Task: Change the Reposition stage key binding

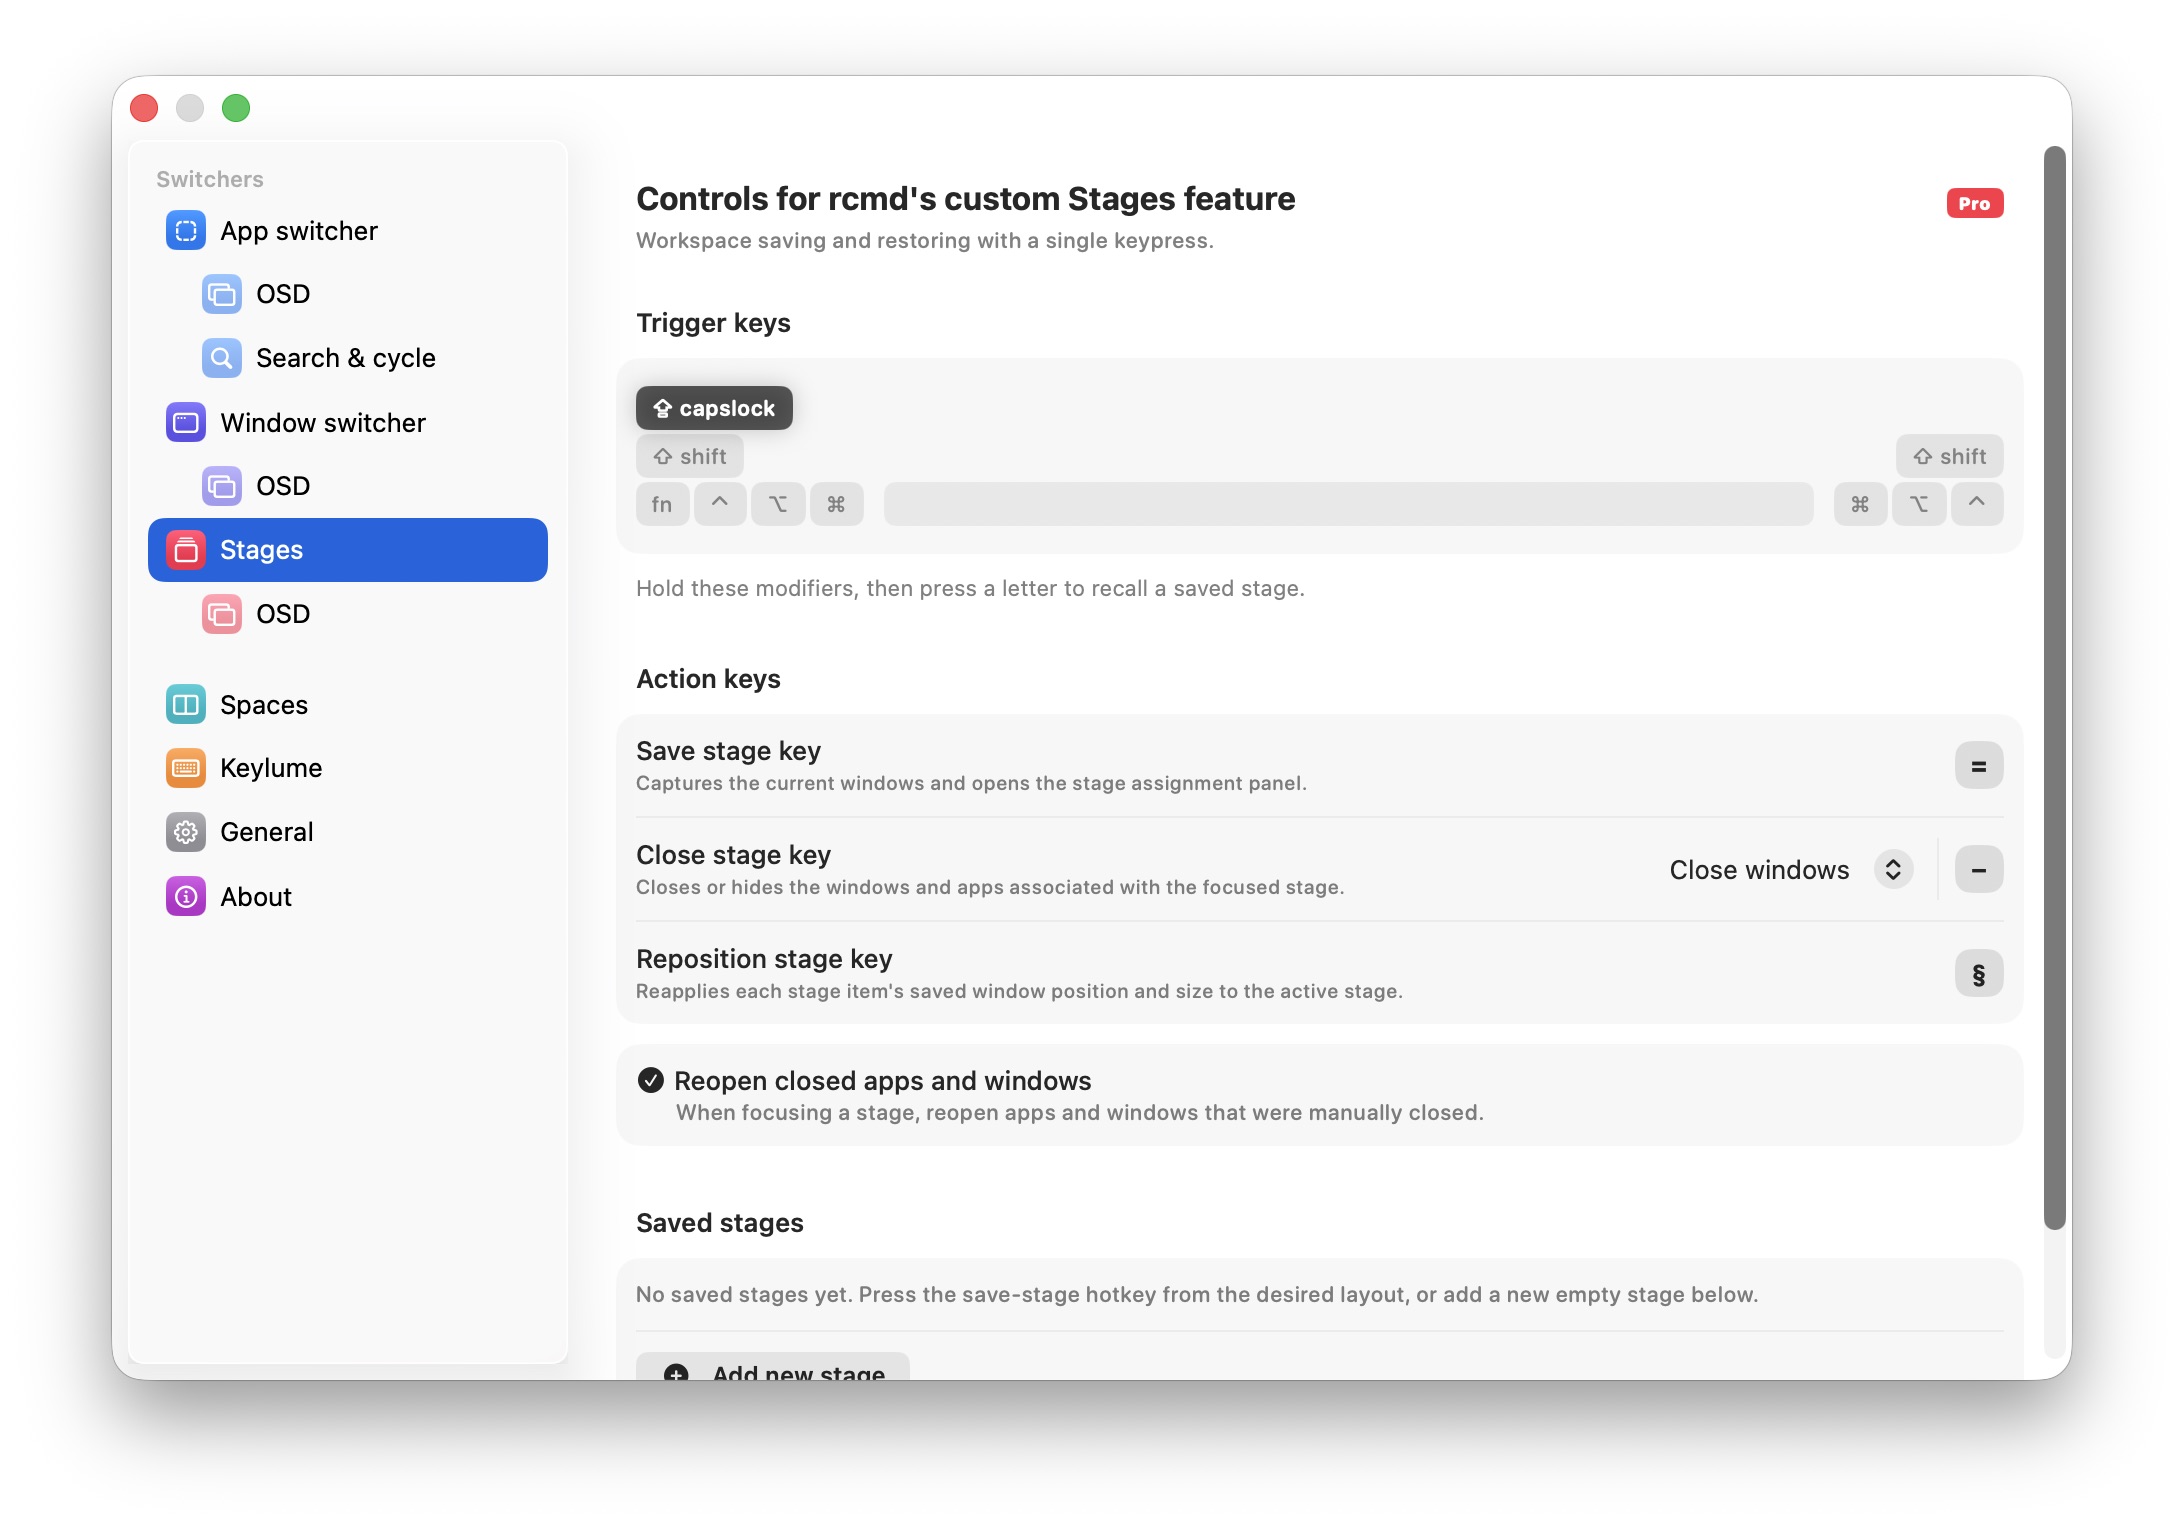Action: [x=1979, y=974]
